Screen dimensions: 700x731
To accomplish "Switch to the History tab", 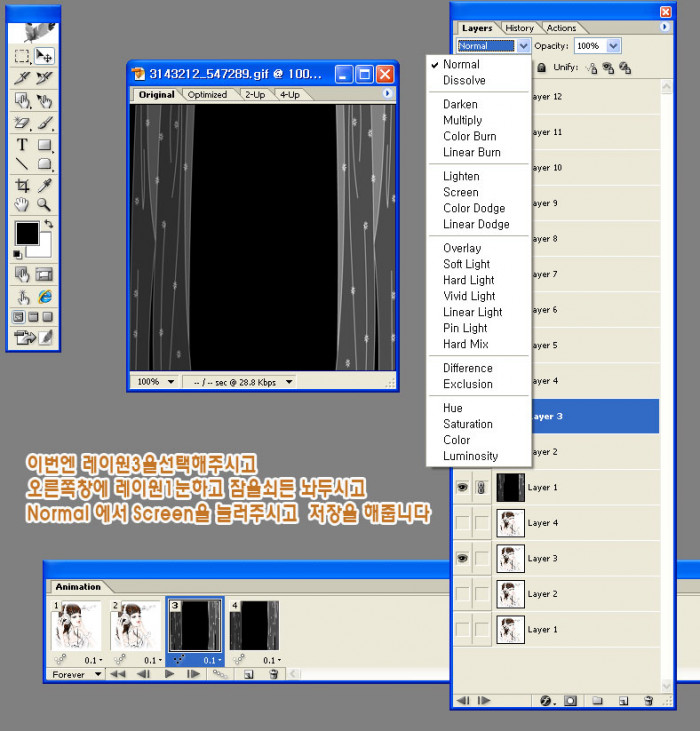I will (519, 28).
